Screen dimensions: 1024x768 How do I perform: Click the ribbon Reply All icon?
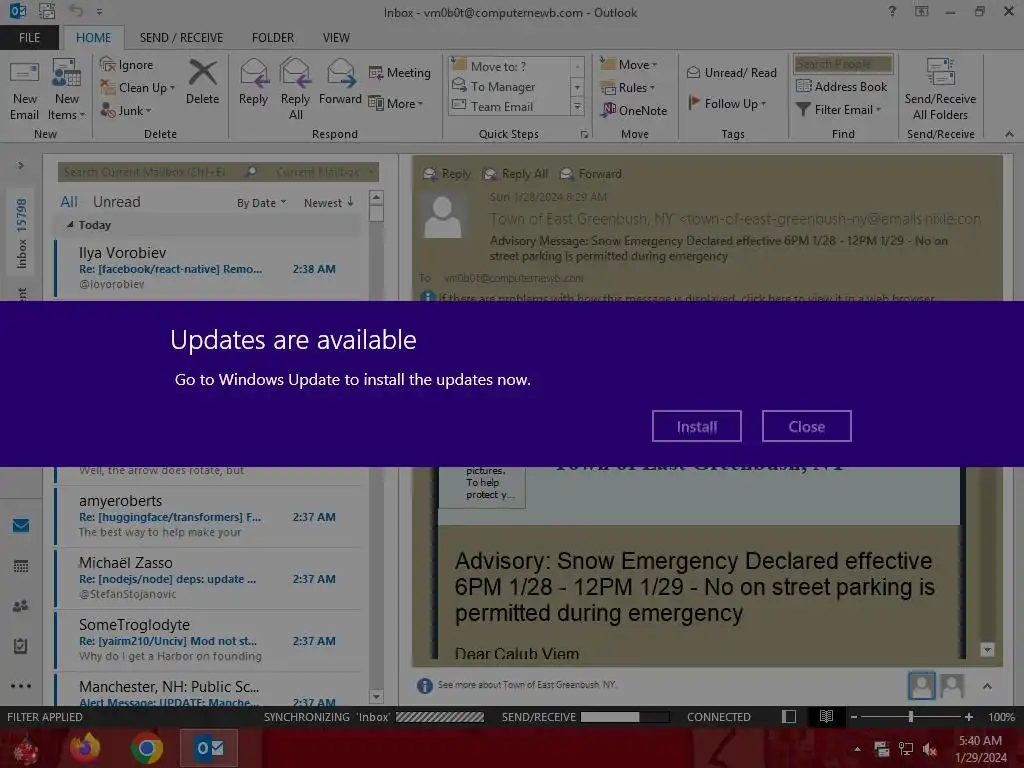295,89
